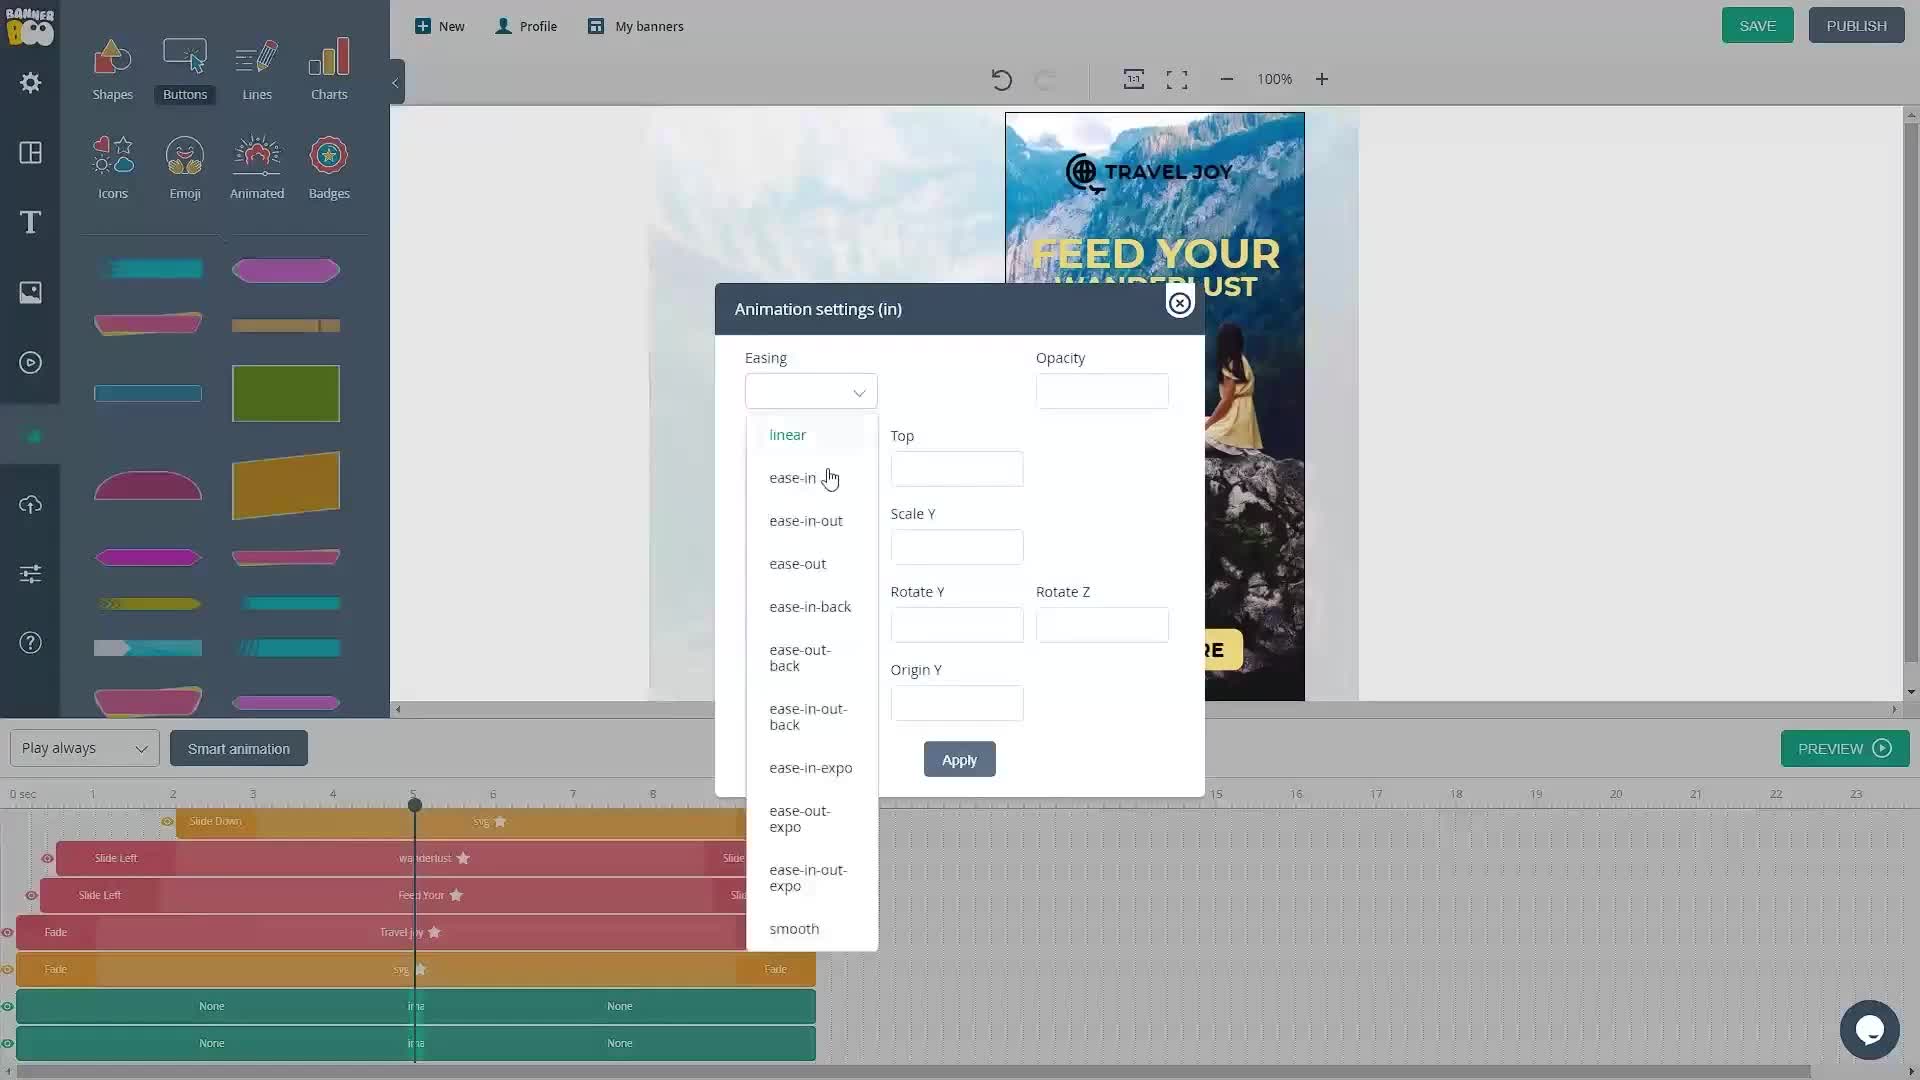The image size is (1920, 1080).
Task: Open the chat support bubble
Action: (1869, 1029)
